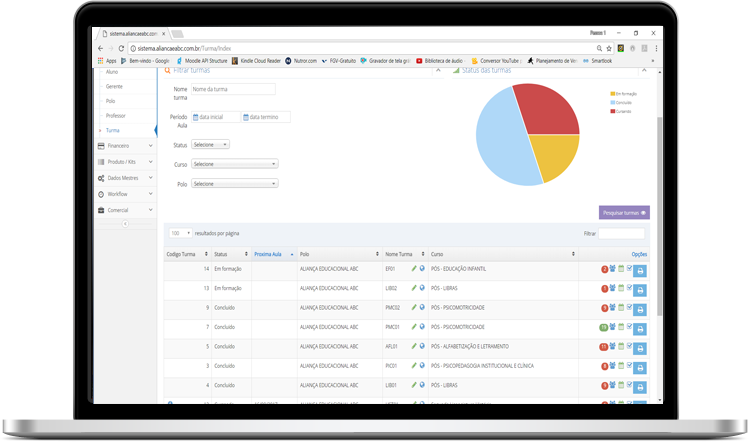Open the Moodle API Structure bookmark
The width and height of the screenshot is (749, 442).
pyautogui.click(x=202, y=61)
